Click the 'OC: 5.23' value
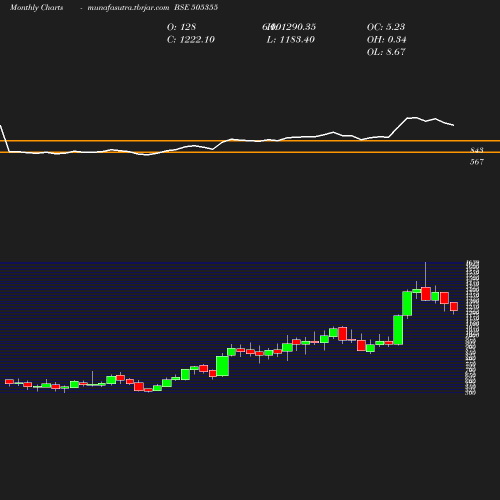 pyautogui.click(x=386, y=27)
